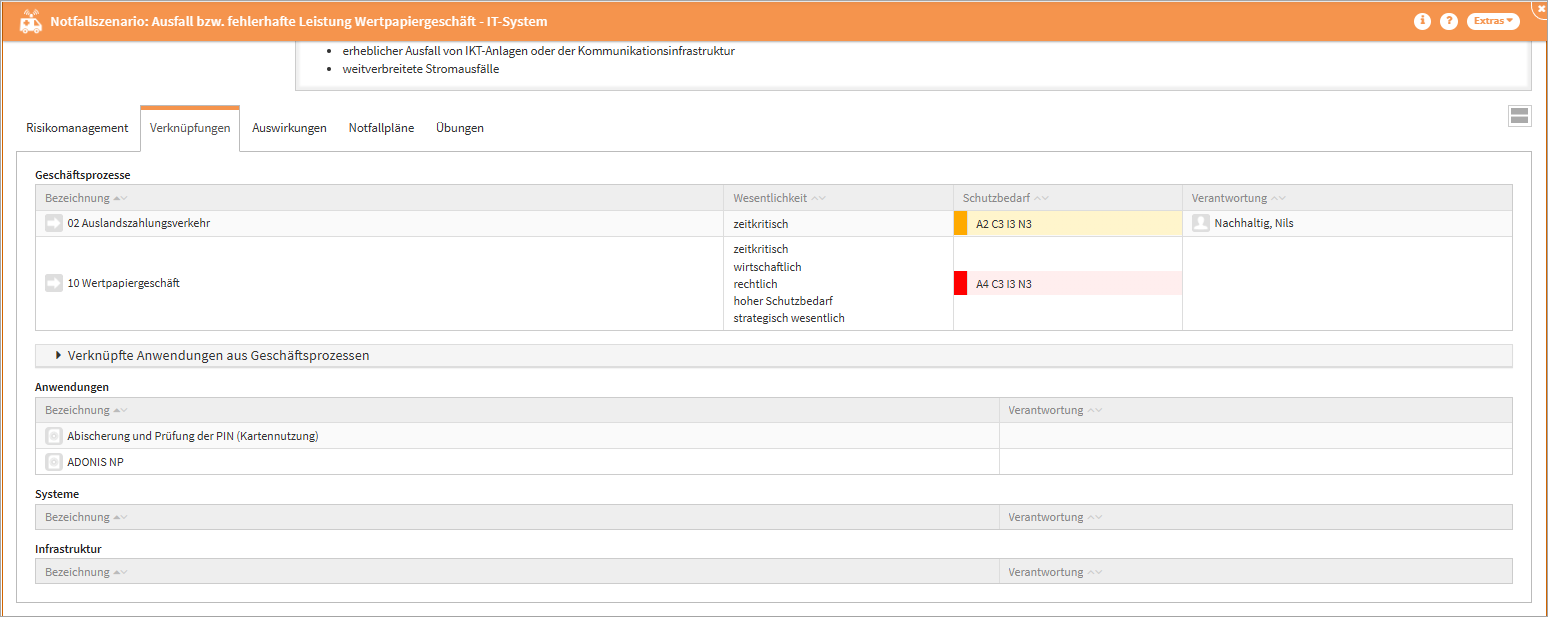
Task: Open arrow icon for 02 Auslandszahlungsverkehr
Action: tap(54, 224)
